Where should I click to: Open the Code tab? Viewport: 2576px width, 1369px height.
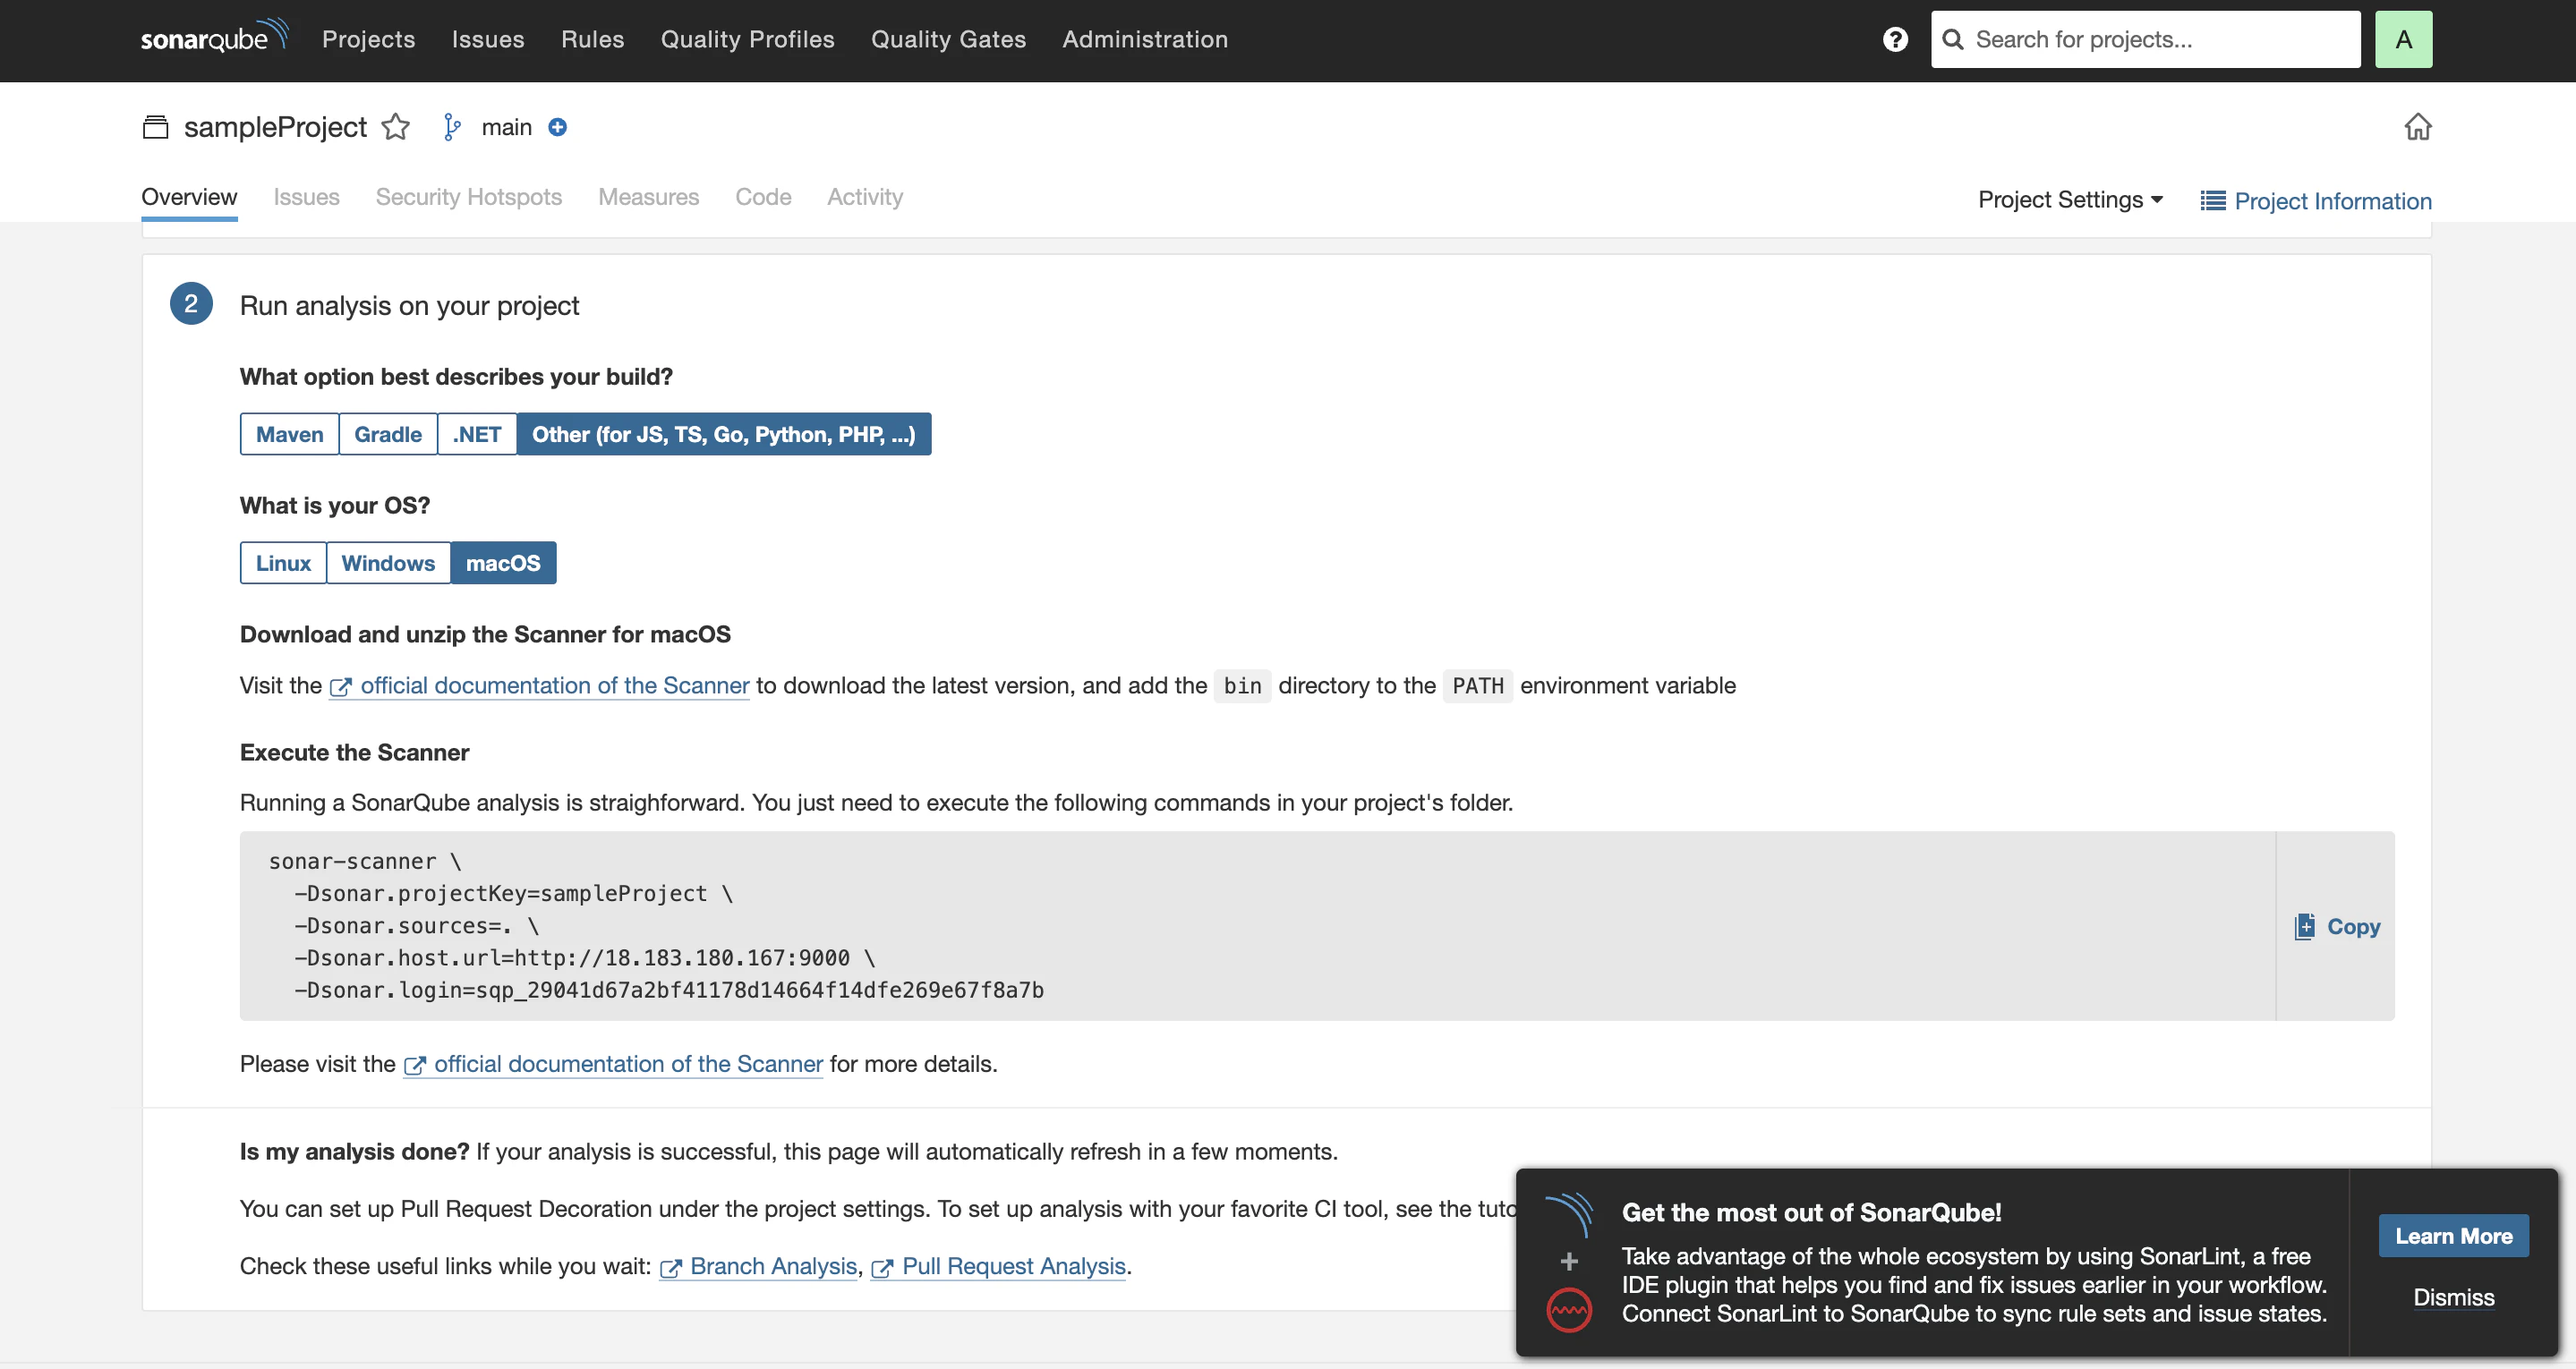click(763, 197)
